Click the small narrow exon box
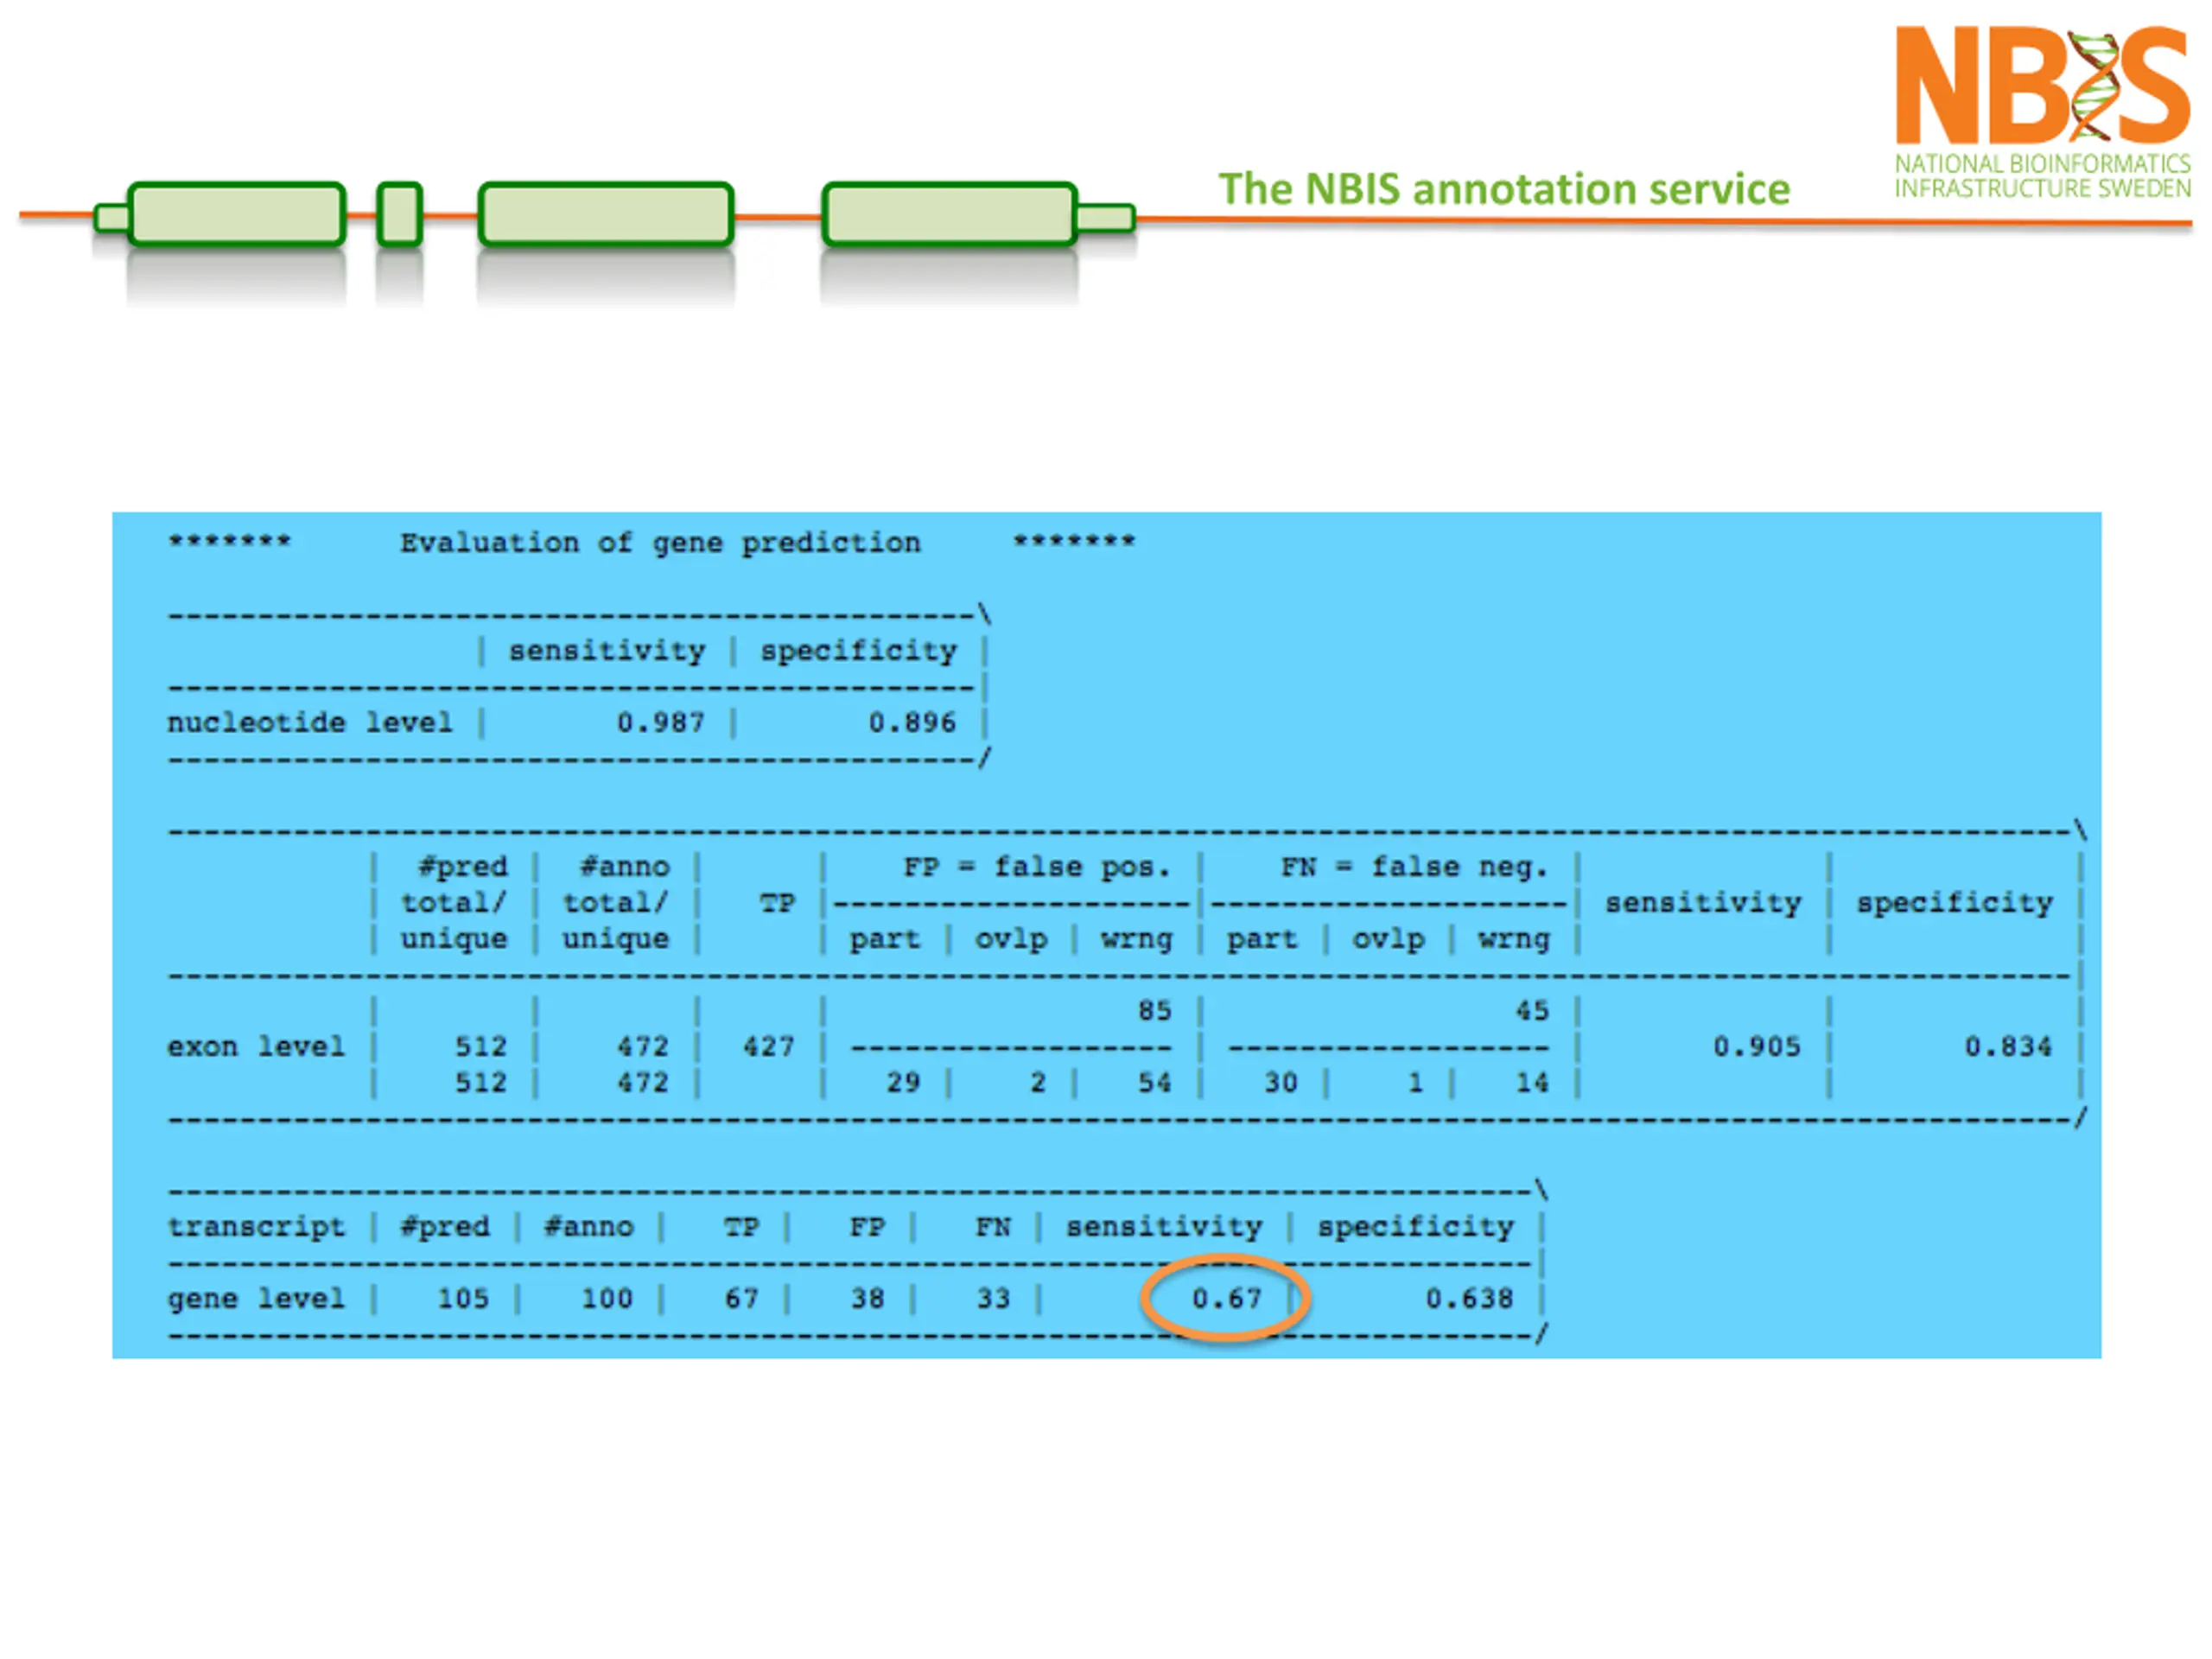This screenshot has height=1659, width=2212. coord(399,214)
